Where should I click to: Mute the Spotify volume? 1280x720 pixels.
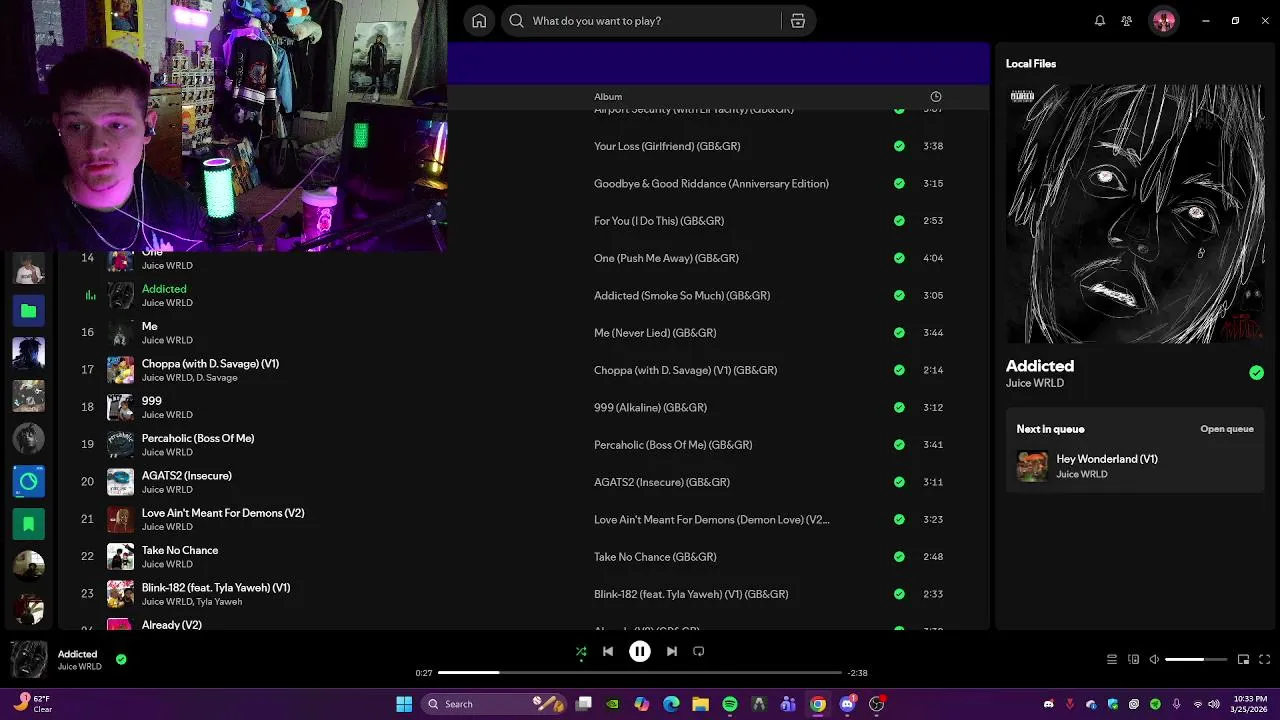(1154, 660)
